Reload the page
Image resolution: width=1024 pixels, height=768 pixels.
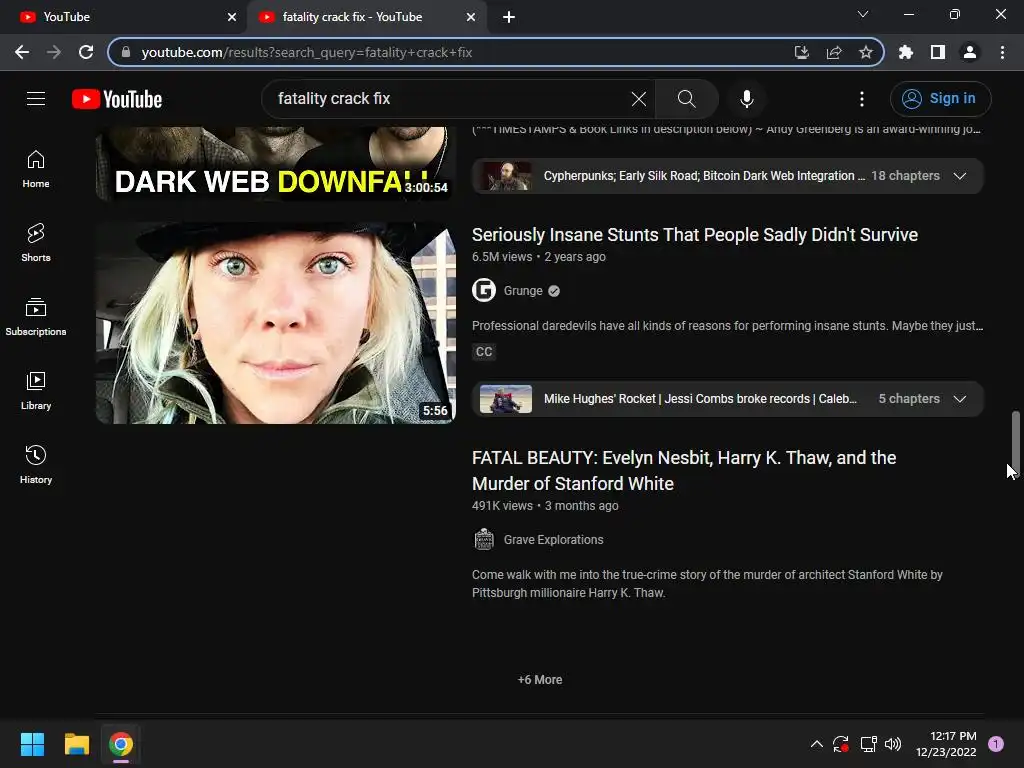86,52
